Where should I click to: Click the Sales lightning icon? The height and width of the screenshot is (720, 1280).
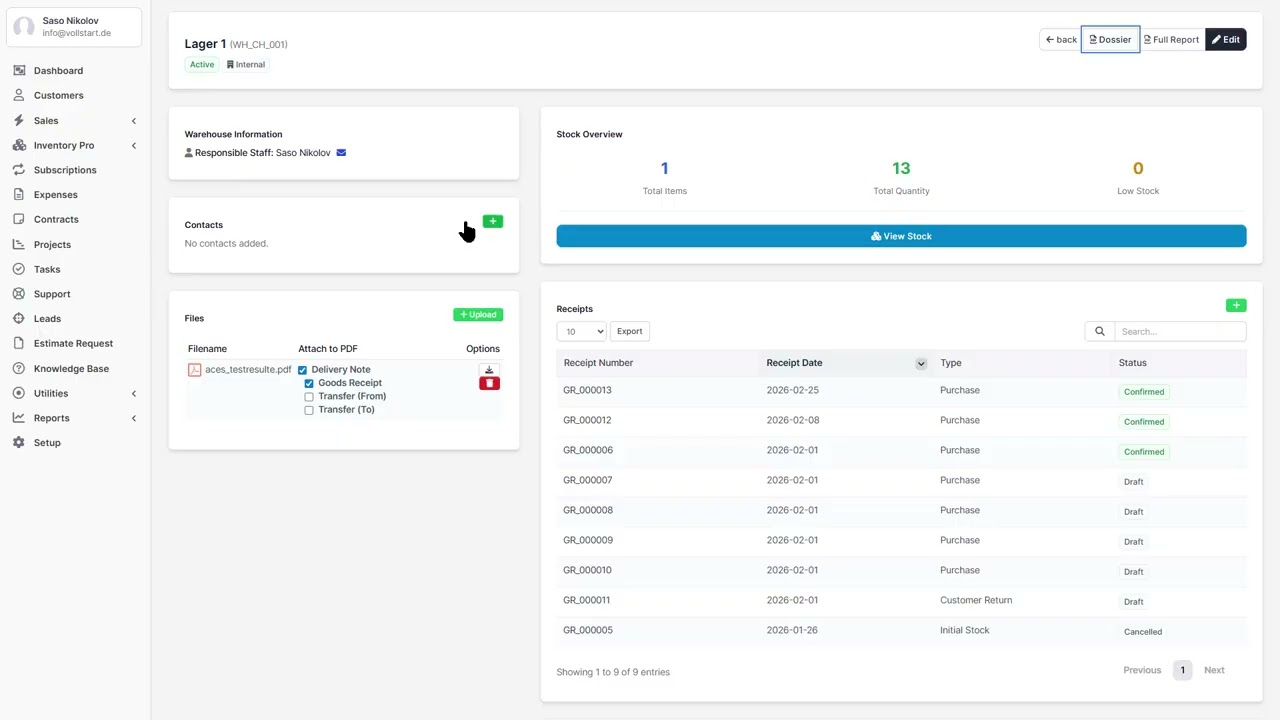pos(19,120)
